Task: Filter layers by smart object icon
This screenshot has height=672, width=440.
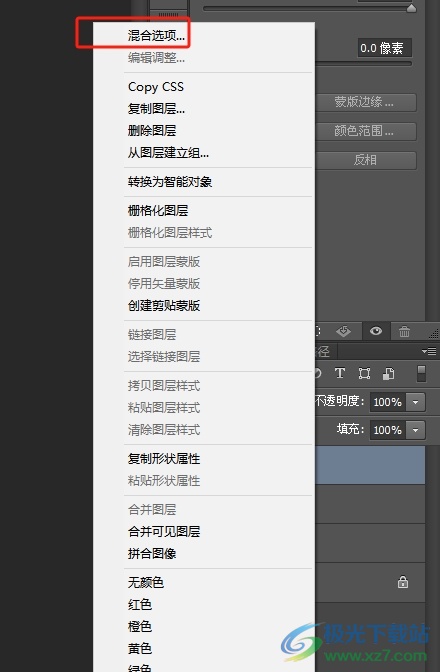Action: [389, 374]
